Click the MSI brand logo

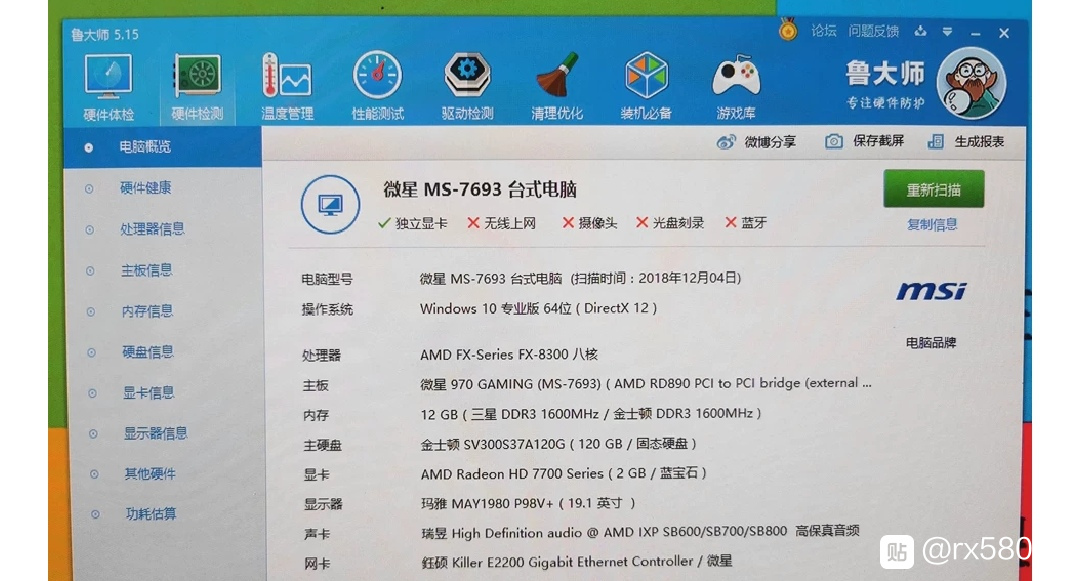coord(931,291)
